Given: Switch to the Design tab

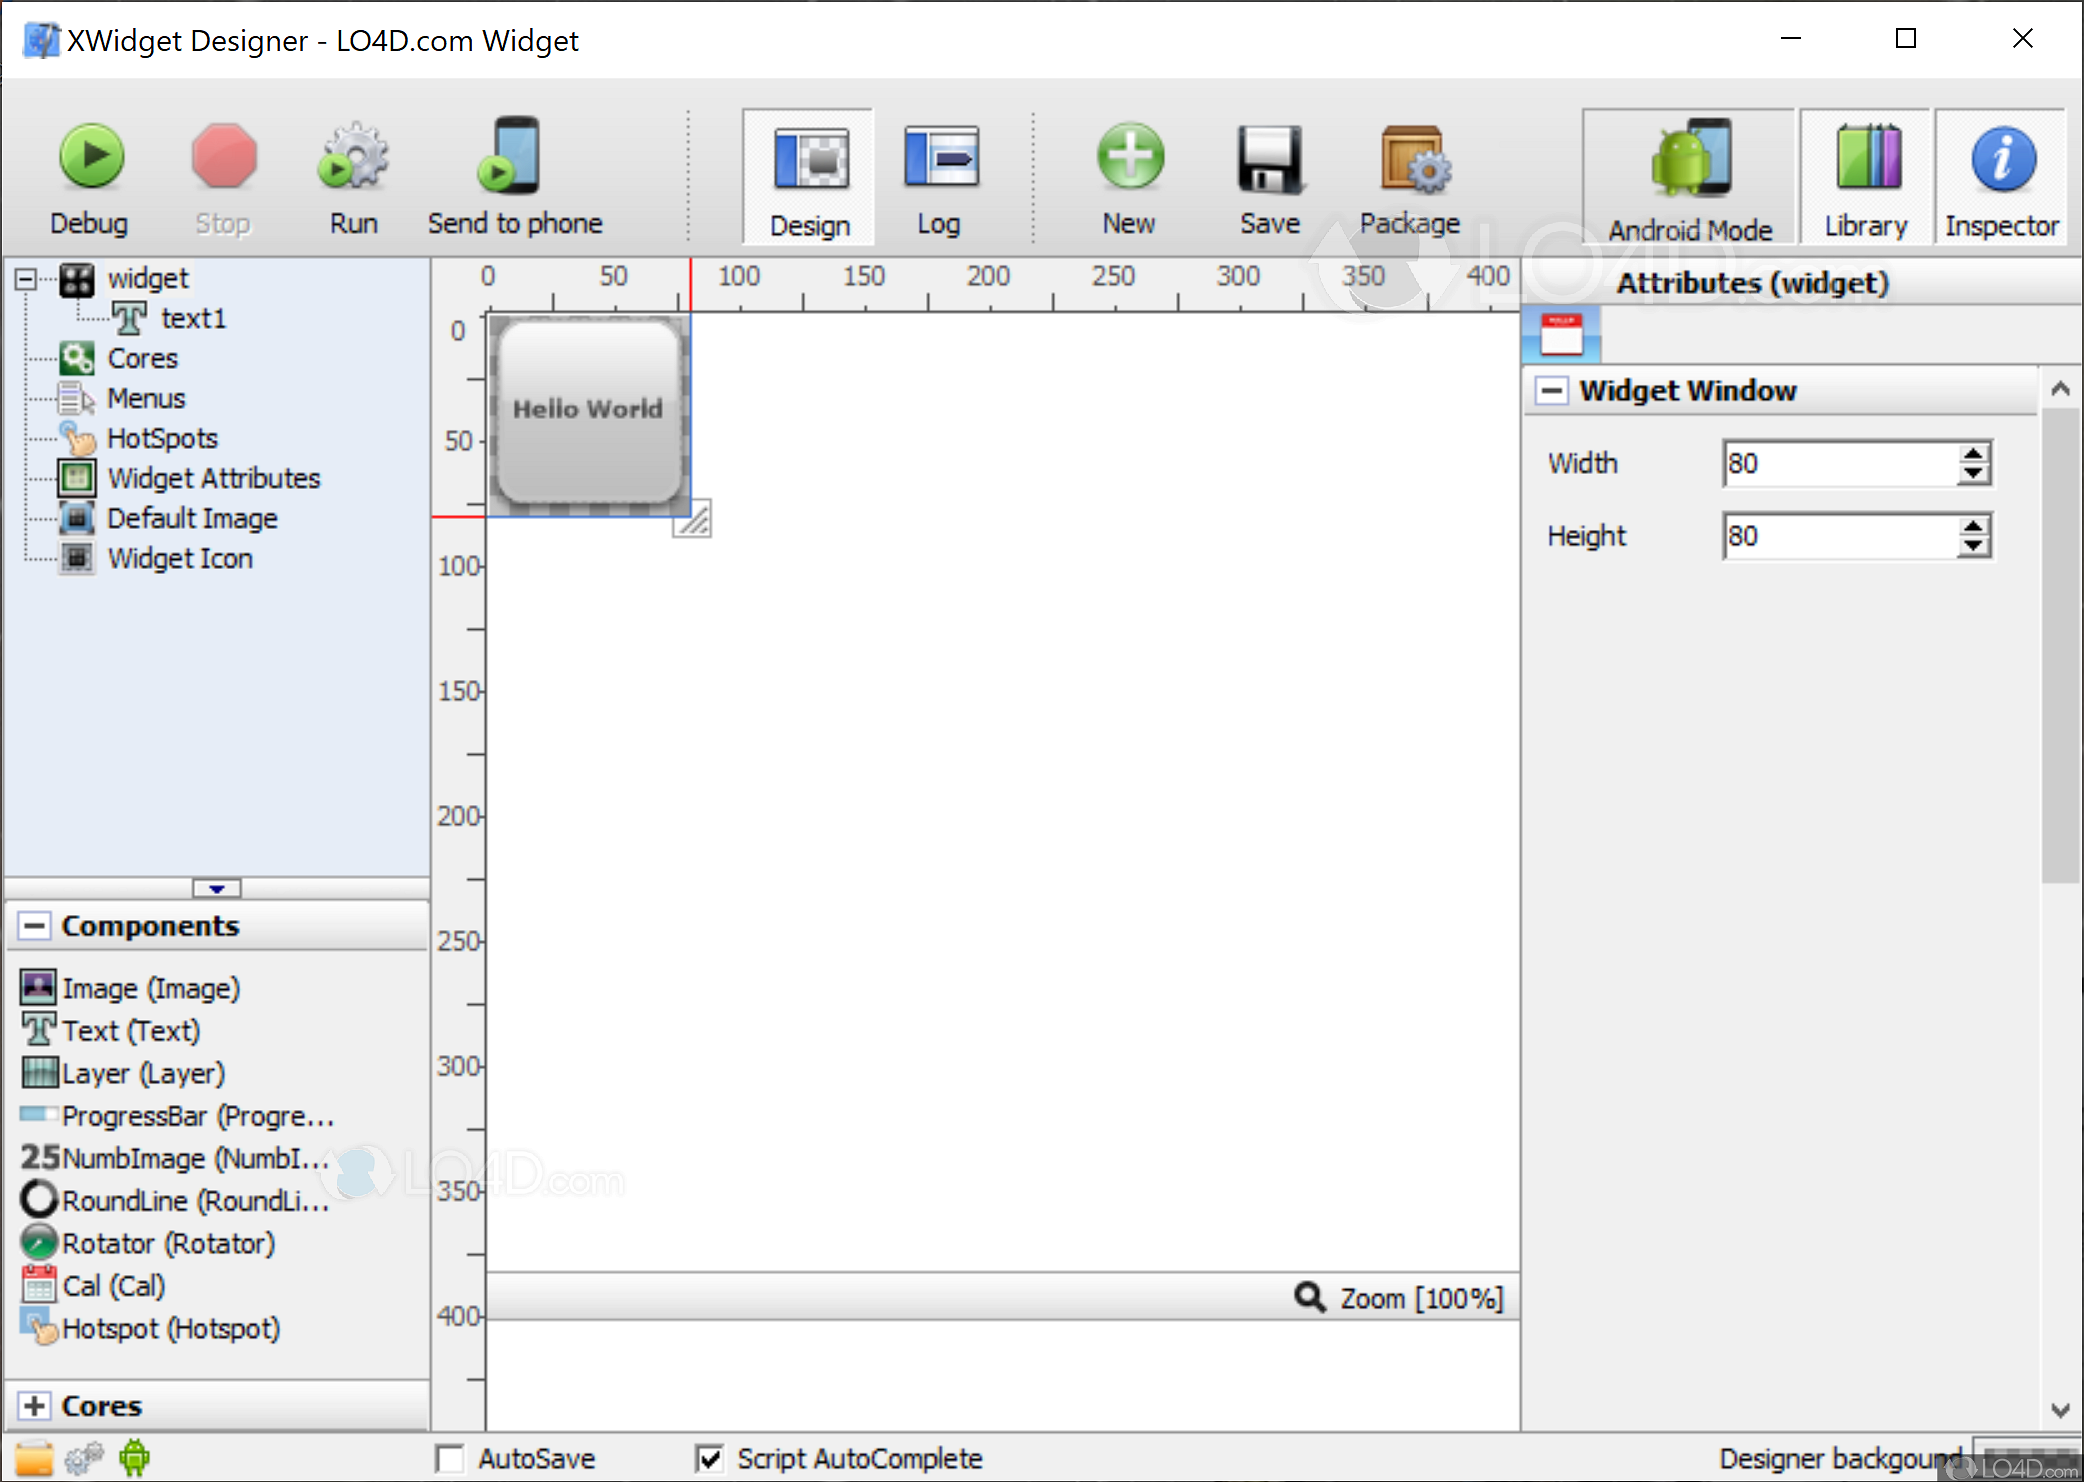Looking at the screenshot, I should (808, 175).
